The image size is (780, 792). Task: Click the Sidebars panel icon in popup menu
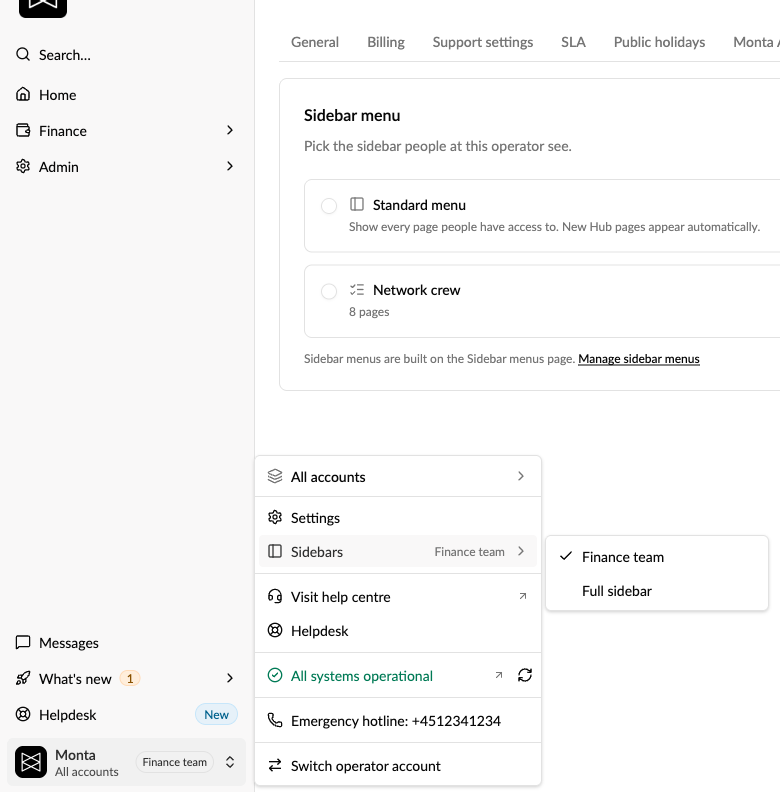(x=275, y=551)
